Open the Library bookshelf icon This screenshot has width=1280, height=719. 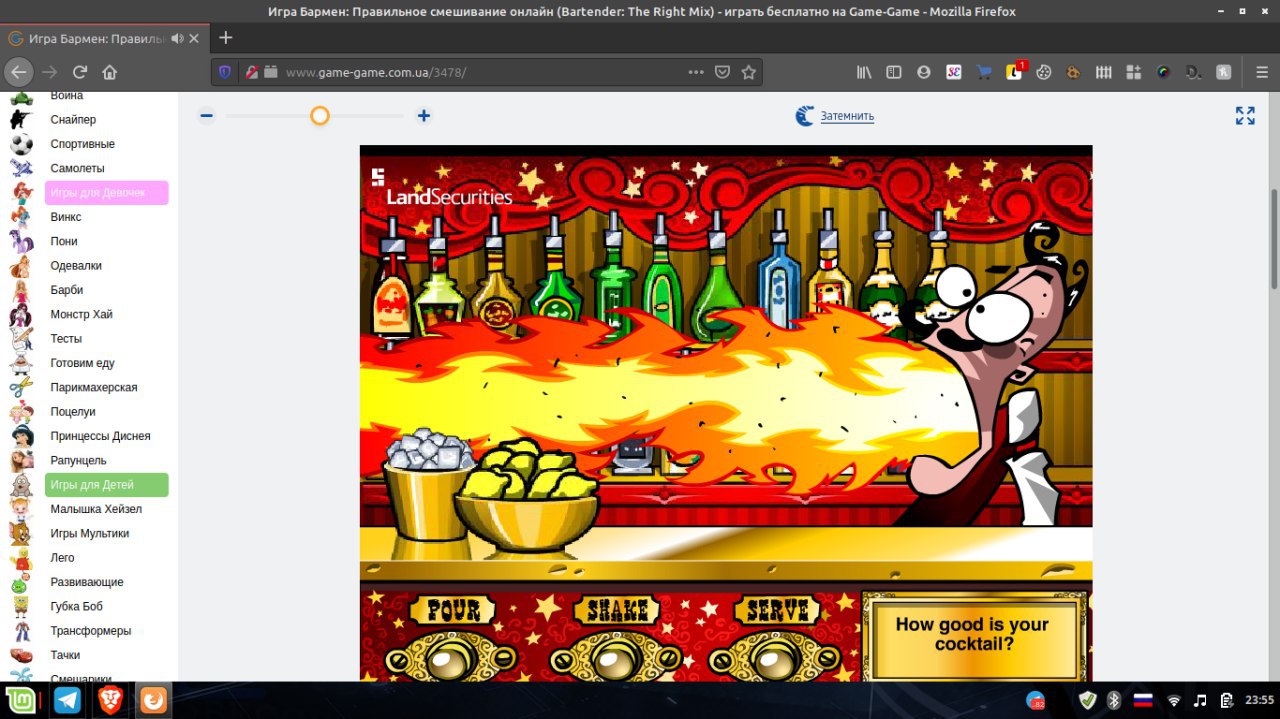(x=864, y=72)
